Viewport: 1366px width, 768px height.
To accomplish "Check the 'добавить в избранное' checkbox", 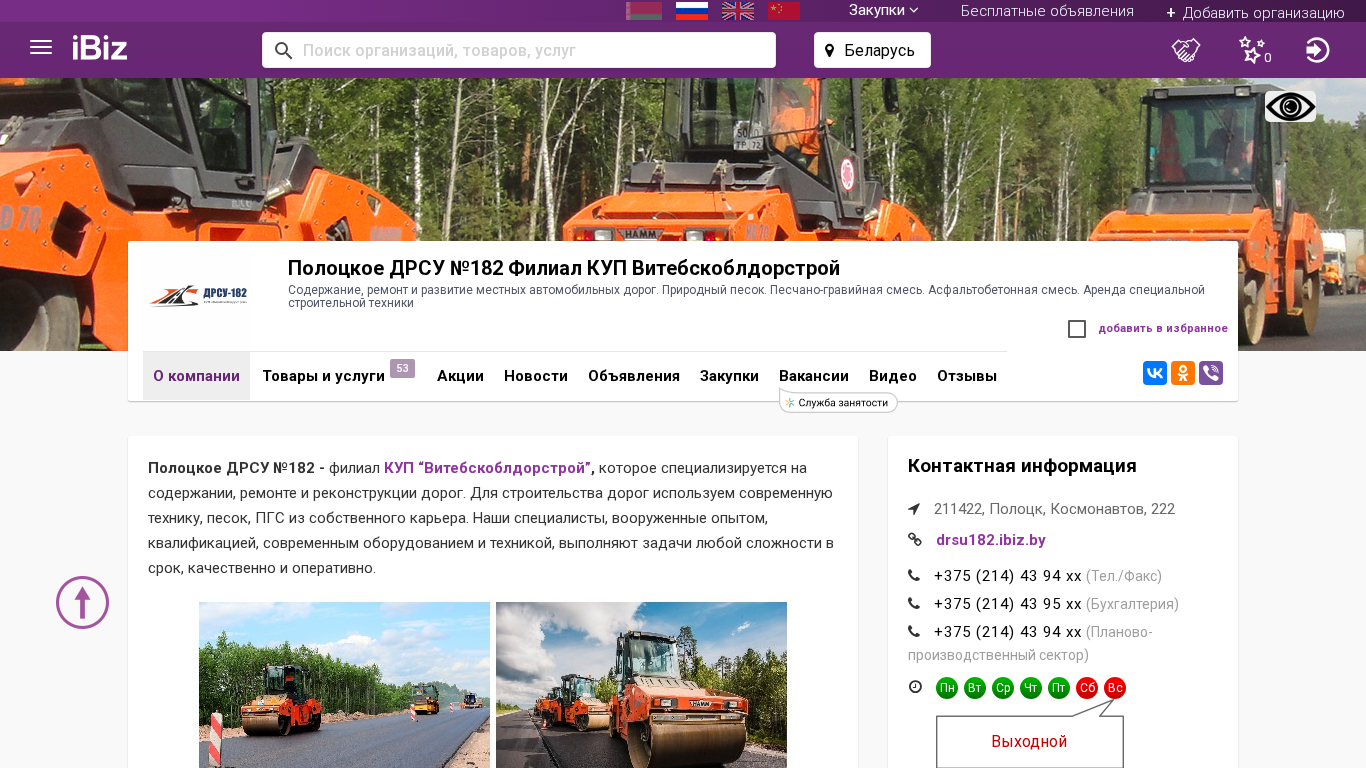I will (1077, 329).
